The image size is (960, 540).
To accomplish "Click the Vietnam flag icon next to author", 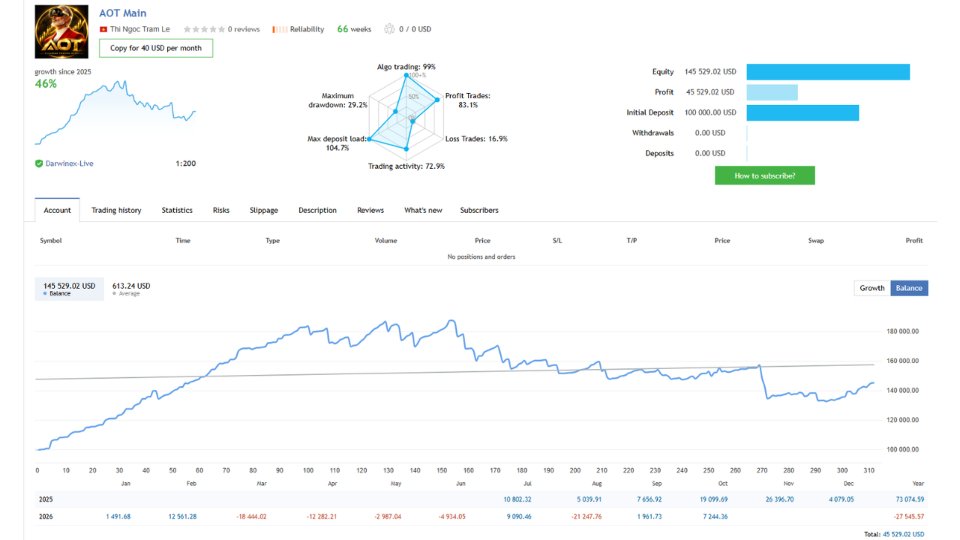I will pos(103,29).
